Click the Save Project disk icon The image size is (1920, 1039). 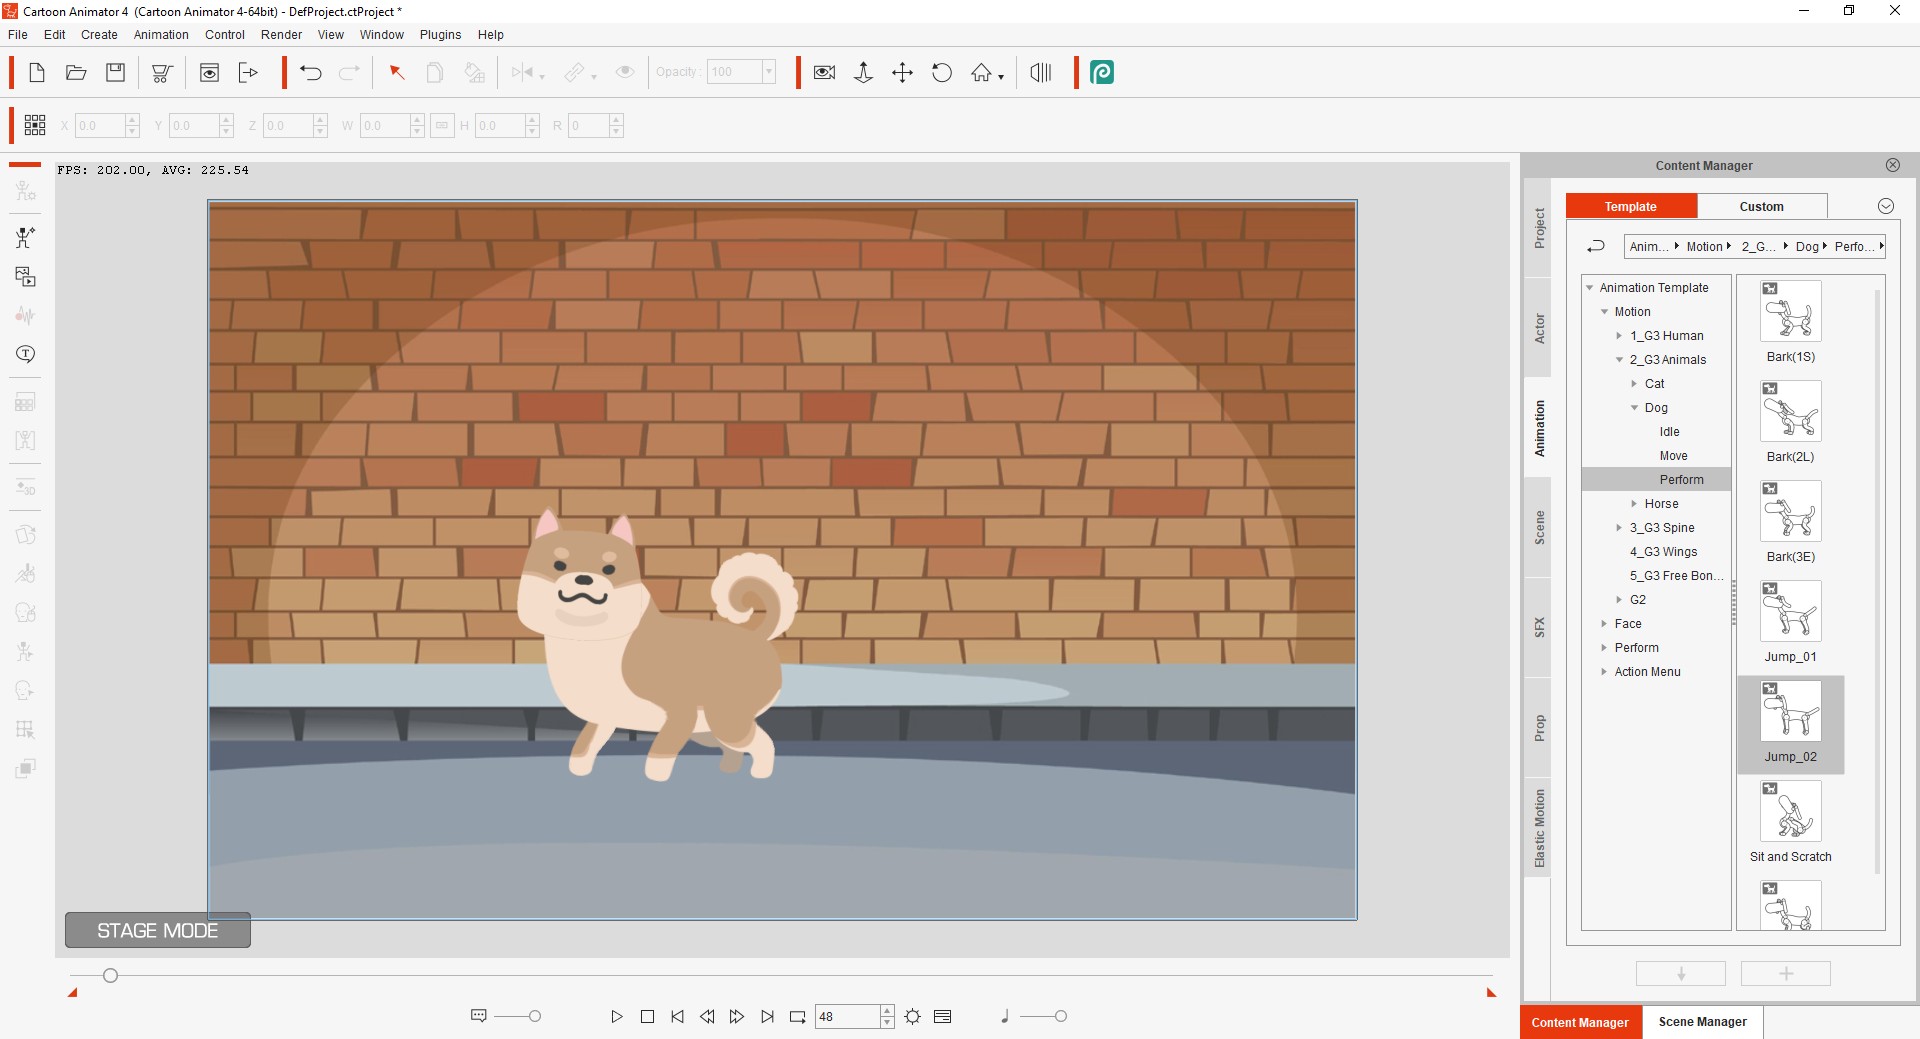point(116,72)
